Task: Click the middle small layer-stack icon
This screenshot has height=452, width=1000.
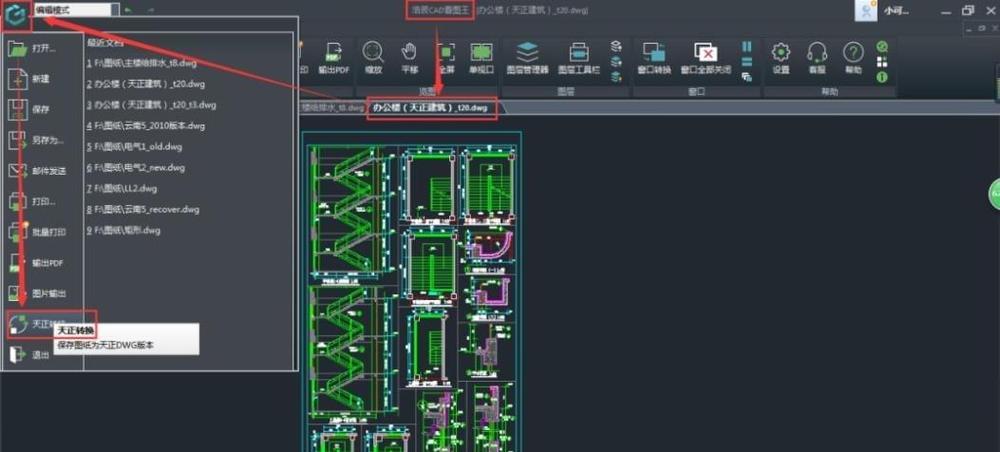Action: (616, 62)
